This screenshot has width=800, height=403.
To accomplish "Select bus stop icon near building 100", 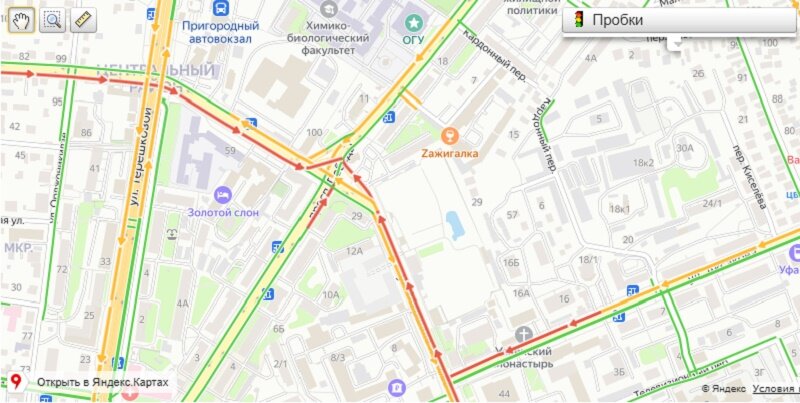I will pyautogui.click(x=389, y=117).
